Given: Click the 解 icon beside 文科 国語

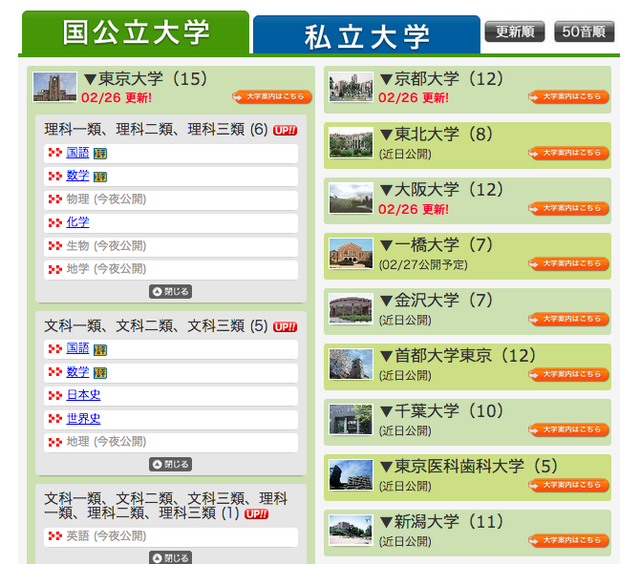Looking at the screenshot, I should (x=100, y=350).
